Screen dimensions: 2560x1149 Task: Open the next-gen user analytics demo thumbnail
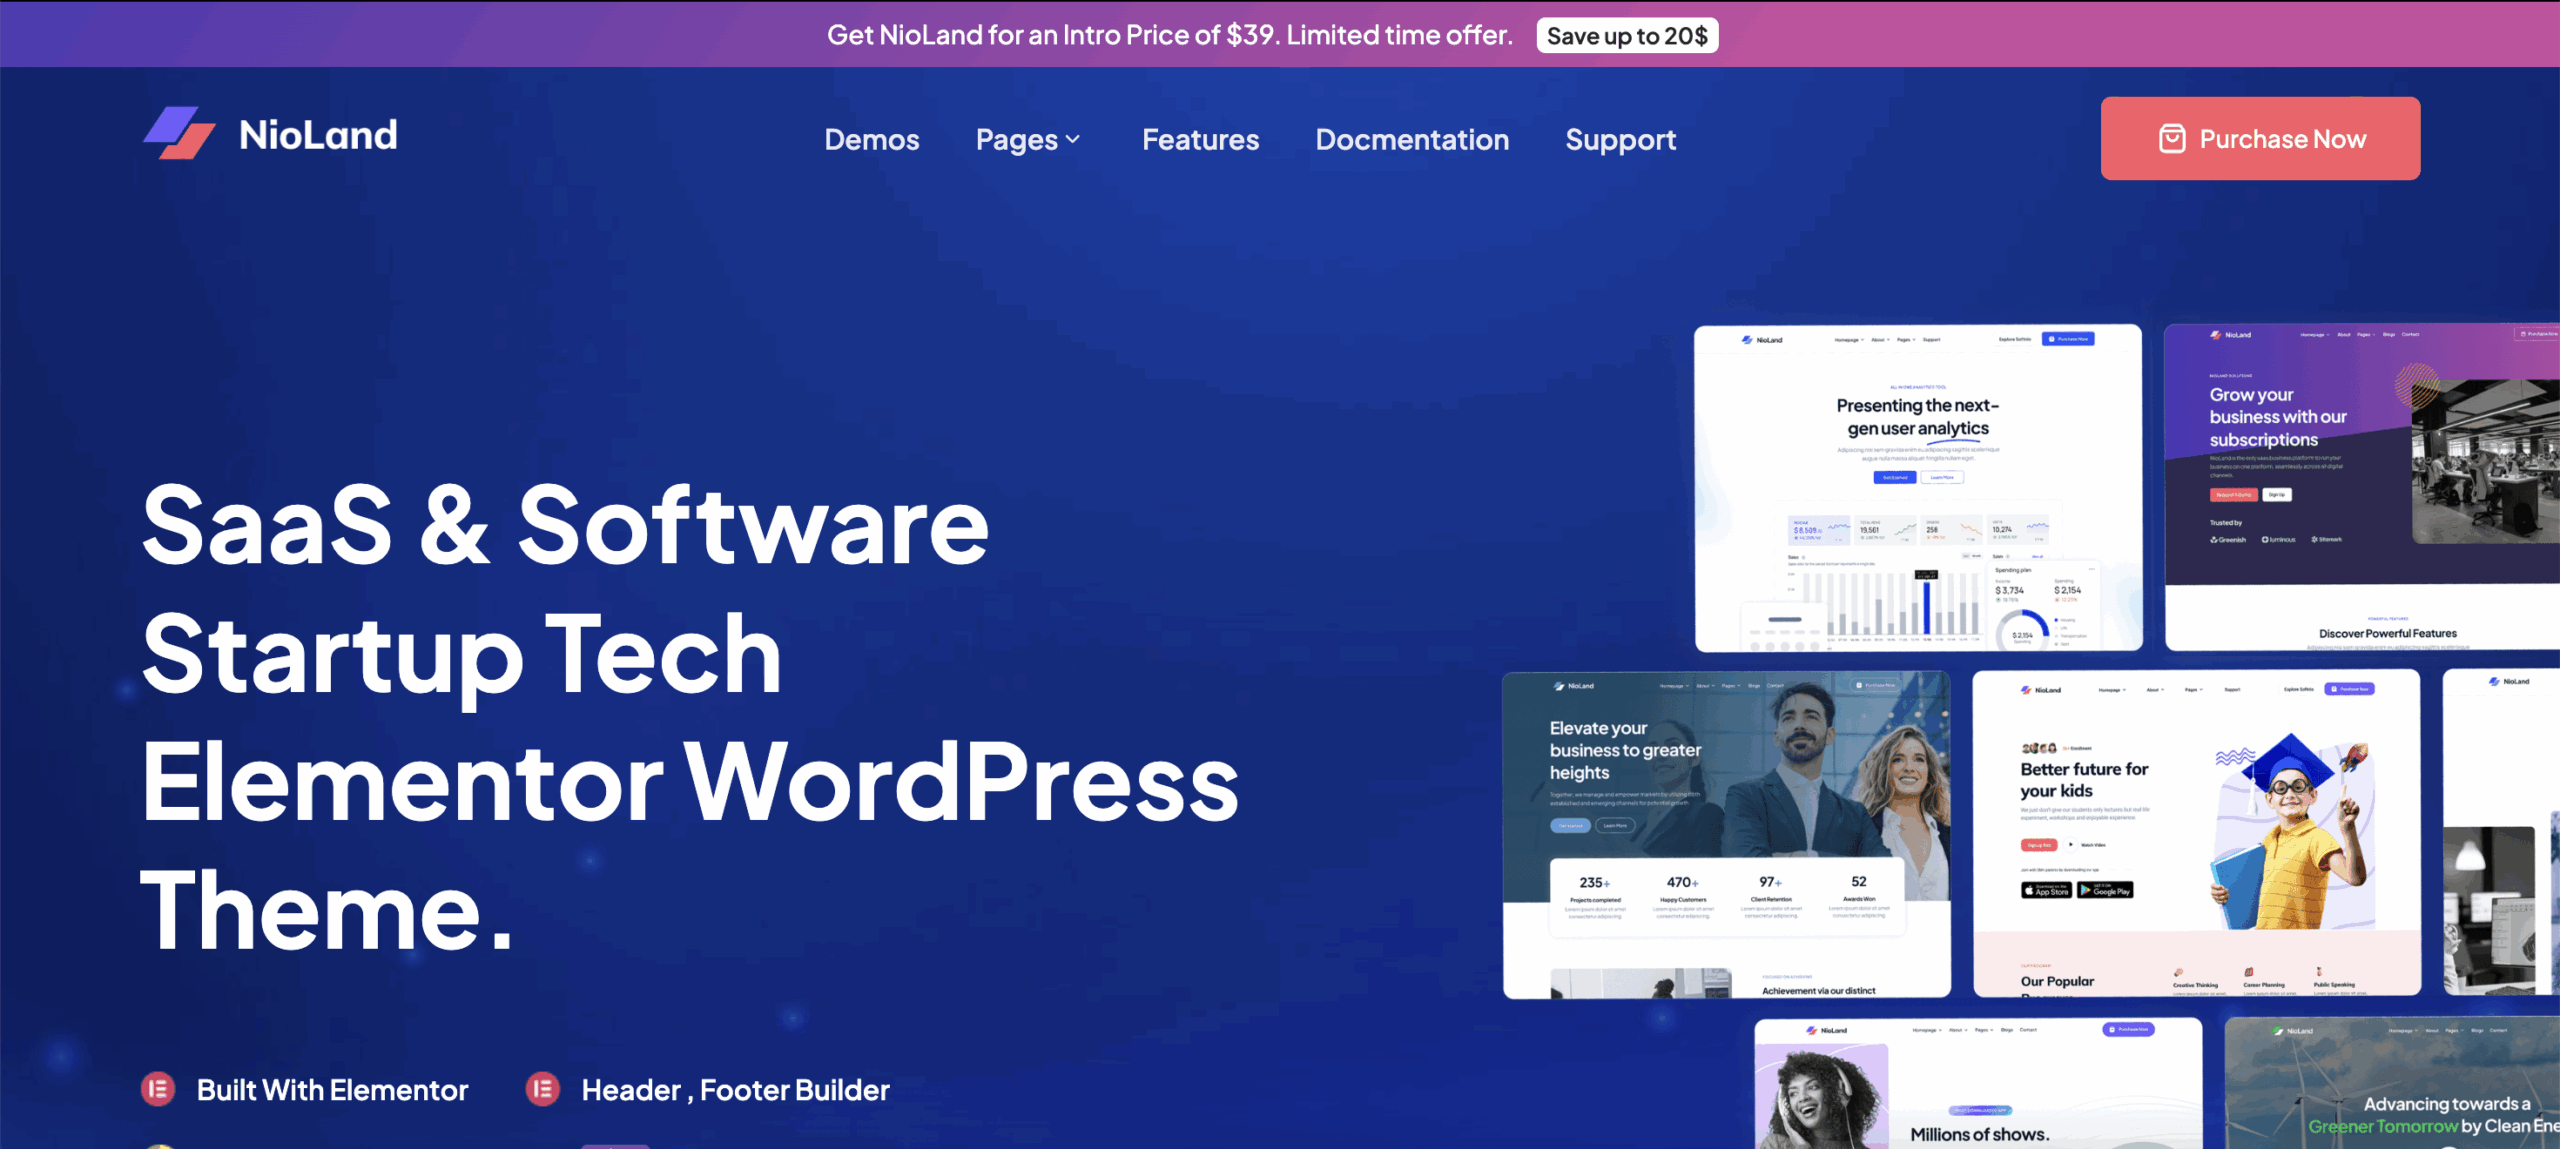coord(1918,487)
